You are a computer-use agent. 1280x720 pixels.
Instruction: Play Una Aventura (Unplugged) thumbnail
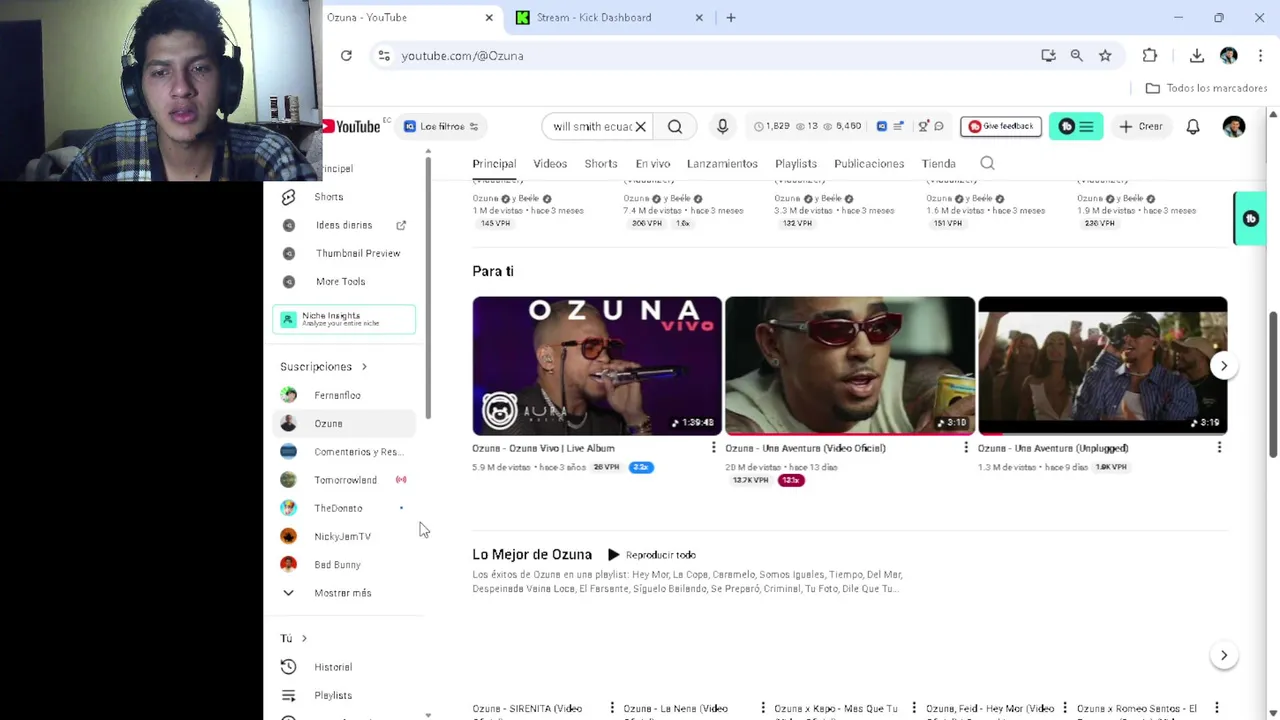1102,366
